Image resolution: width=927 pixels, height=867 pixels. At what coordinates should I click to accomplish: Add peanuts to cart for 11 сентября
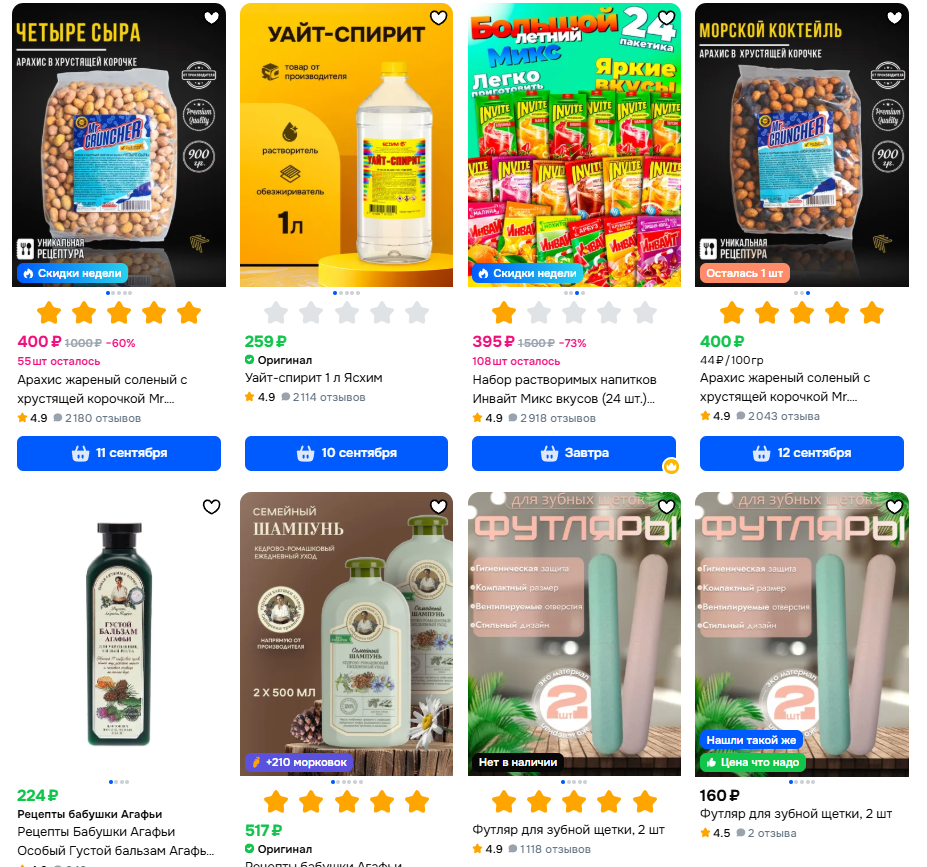point(119,453)
